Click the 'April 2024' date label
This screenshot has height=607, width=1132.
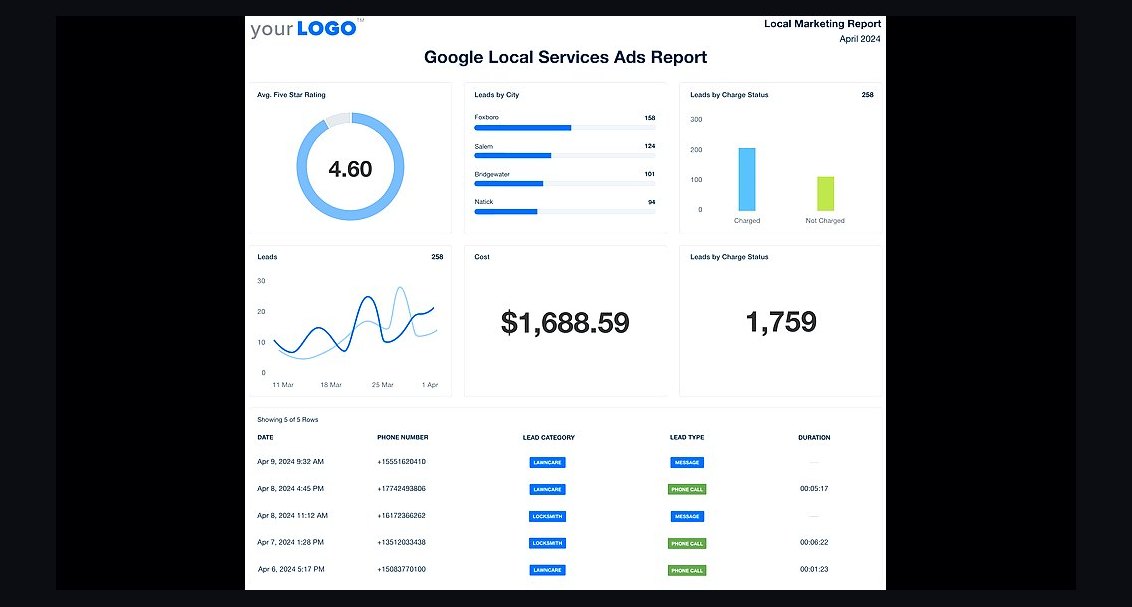coord(860,39)
